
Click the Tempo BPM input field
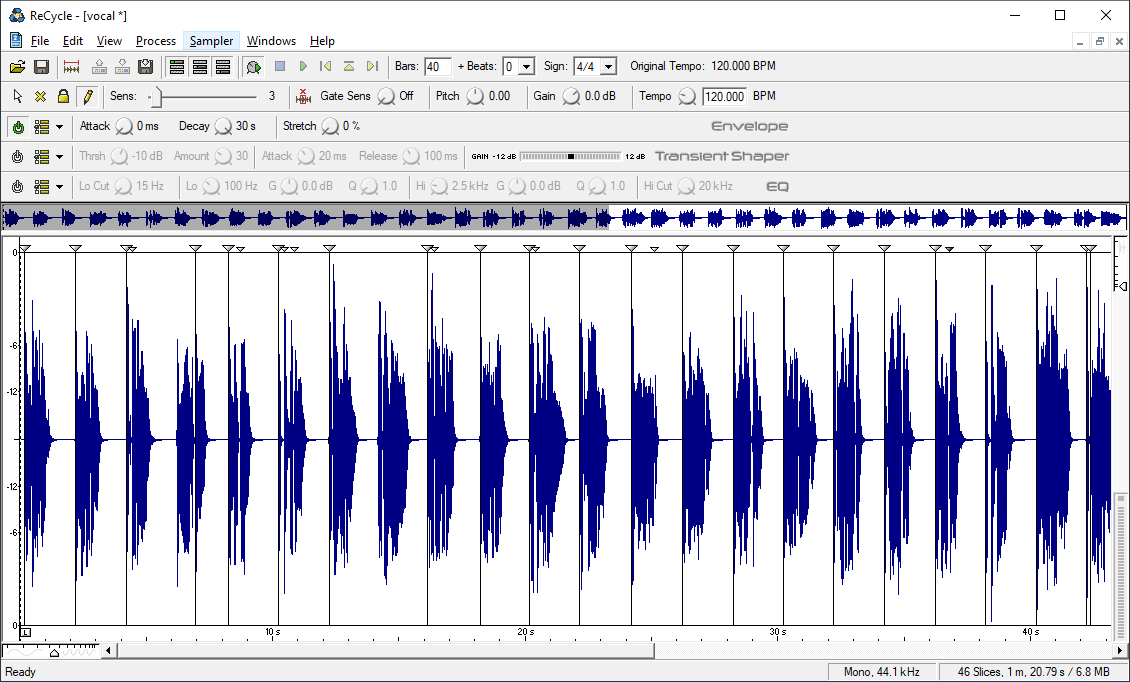click(724, 97)
